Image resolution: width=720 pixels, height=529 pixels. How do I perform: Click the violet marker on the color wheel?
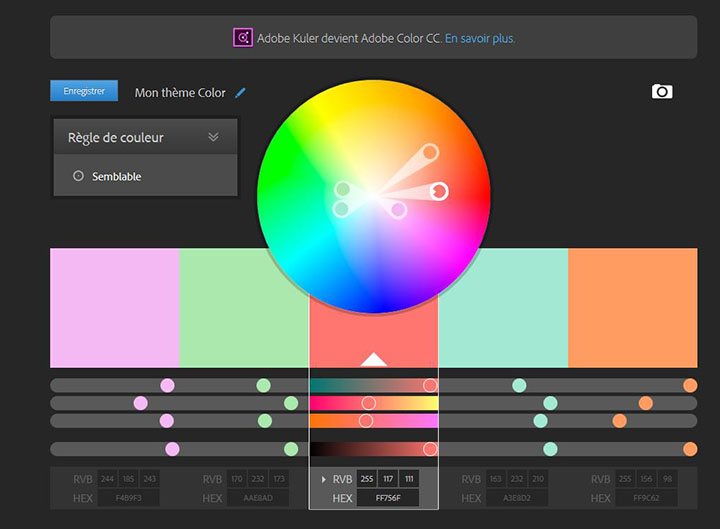(x=399, y=210)
